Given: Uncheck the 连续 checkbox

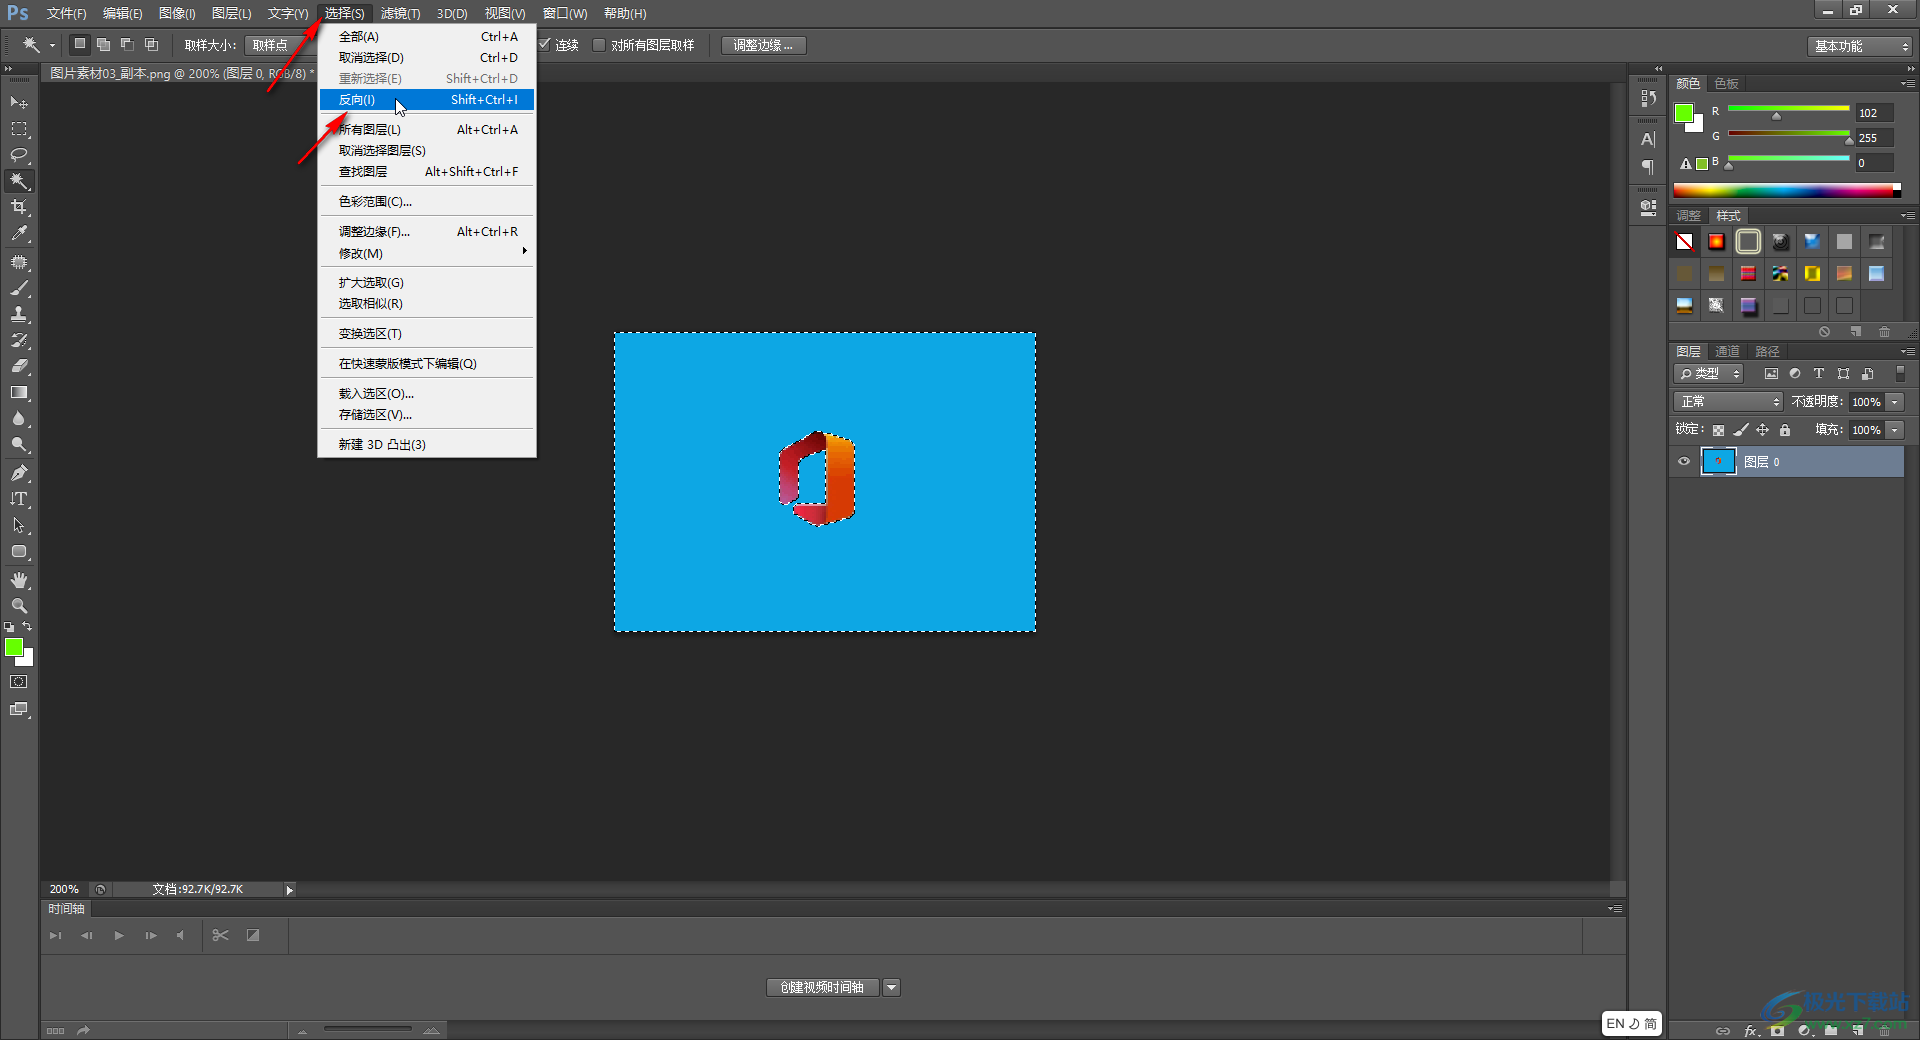Looking at the screenshot, I should [x=545, y=45].
